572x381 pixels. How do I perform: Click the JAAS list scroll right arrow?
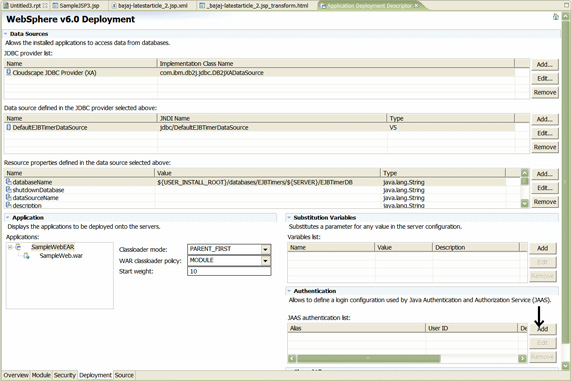point(522,358)
